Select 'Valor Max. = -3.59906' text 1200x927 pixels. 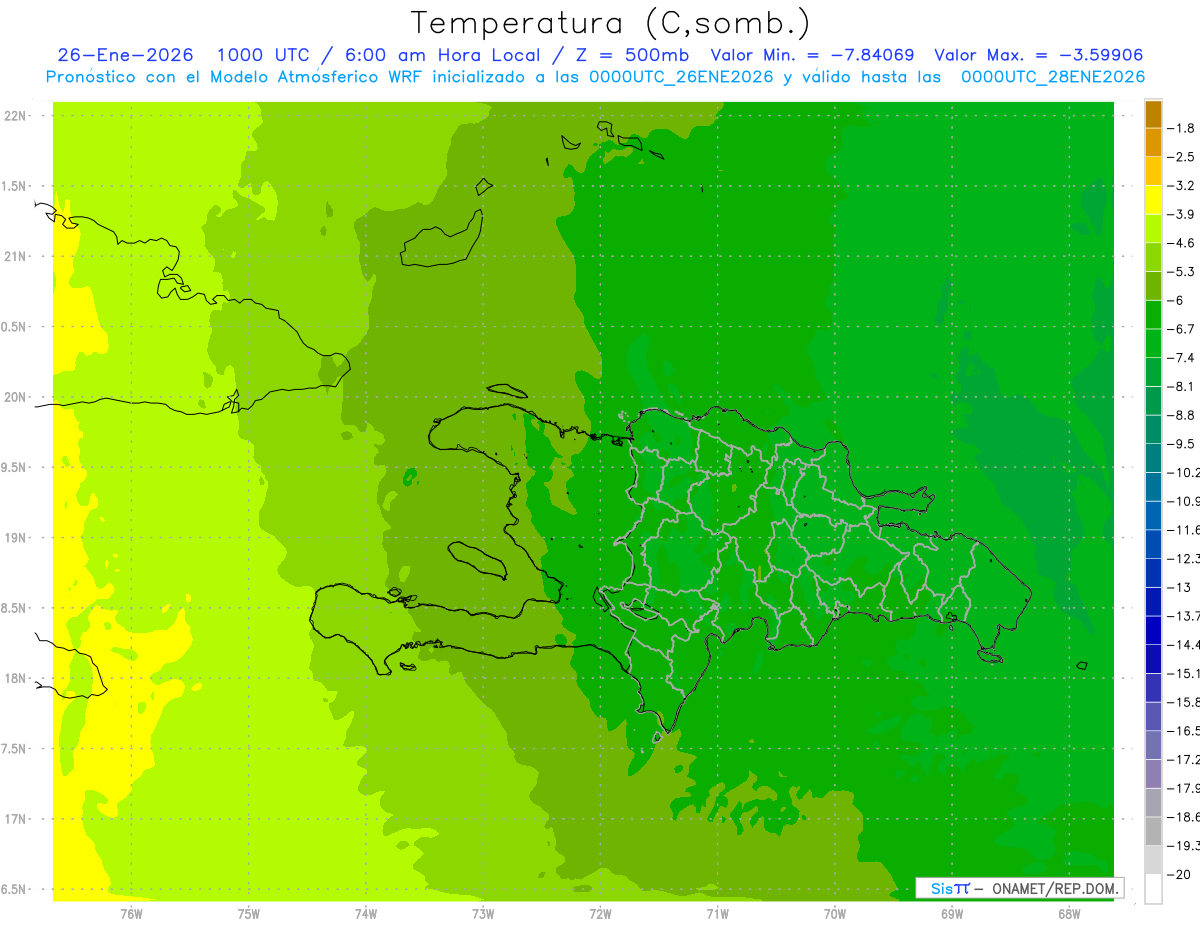[x=1038, y=55]
